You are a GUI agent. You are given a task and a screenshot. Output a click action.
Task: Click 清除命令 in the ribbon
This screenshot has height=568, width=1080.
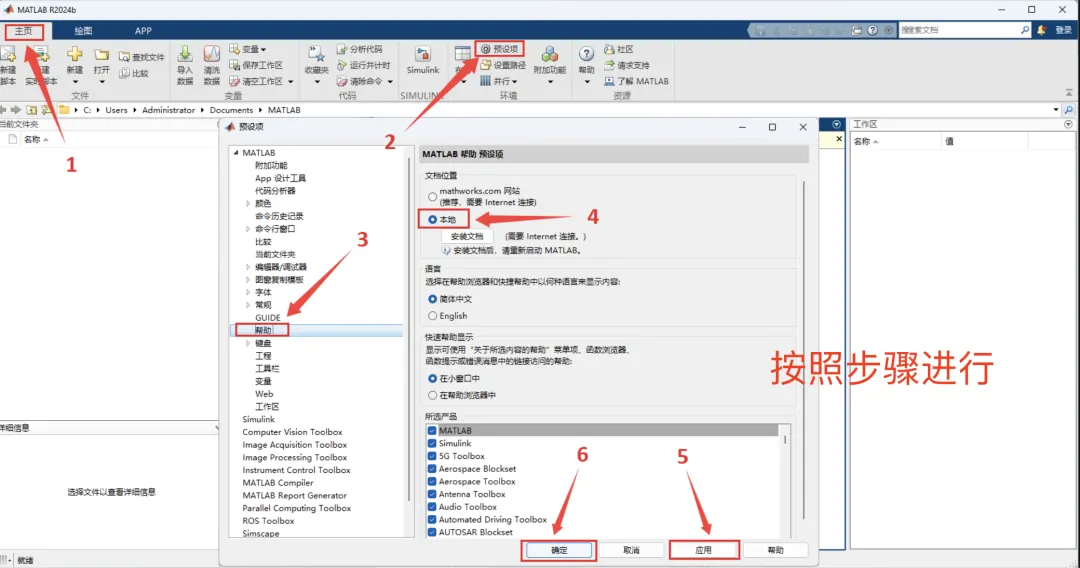(x=364, y=81)
